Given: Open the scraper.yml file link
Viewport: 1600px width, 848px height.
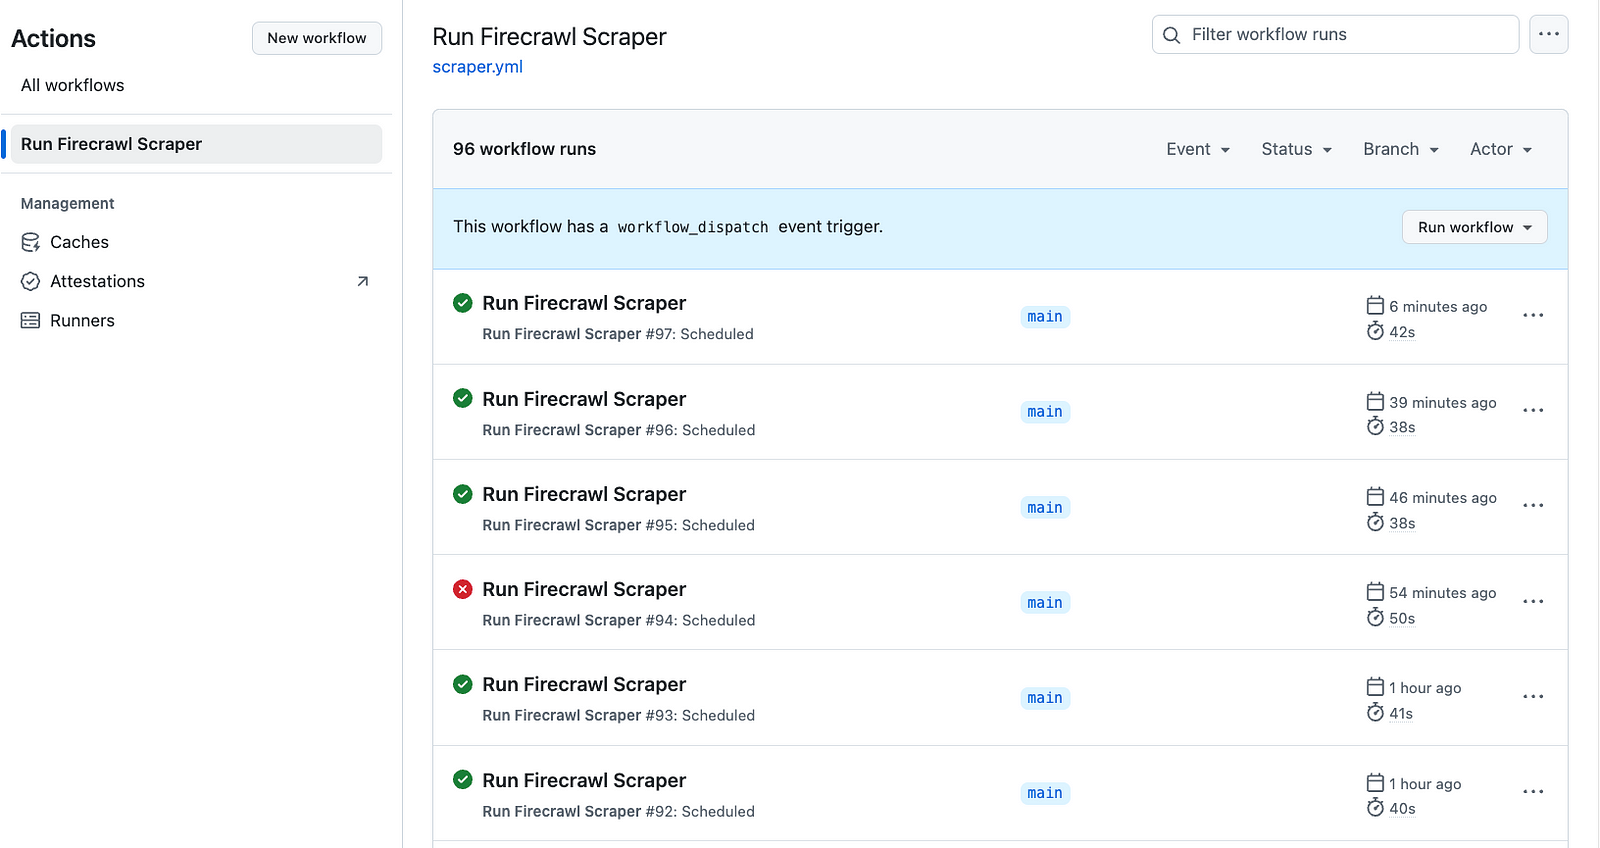Looking at the screenshot, I should tap(477, 67).
